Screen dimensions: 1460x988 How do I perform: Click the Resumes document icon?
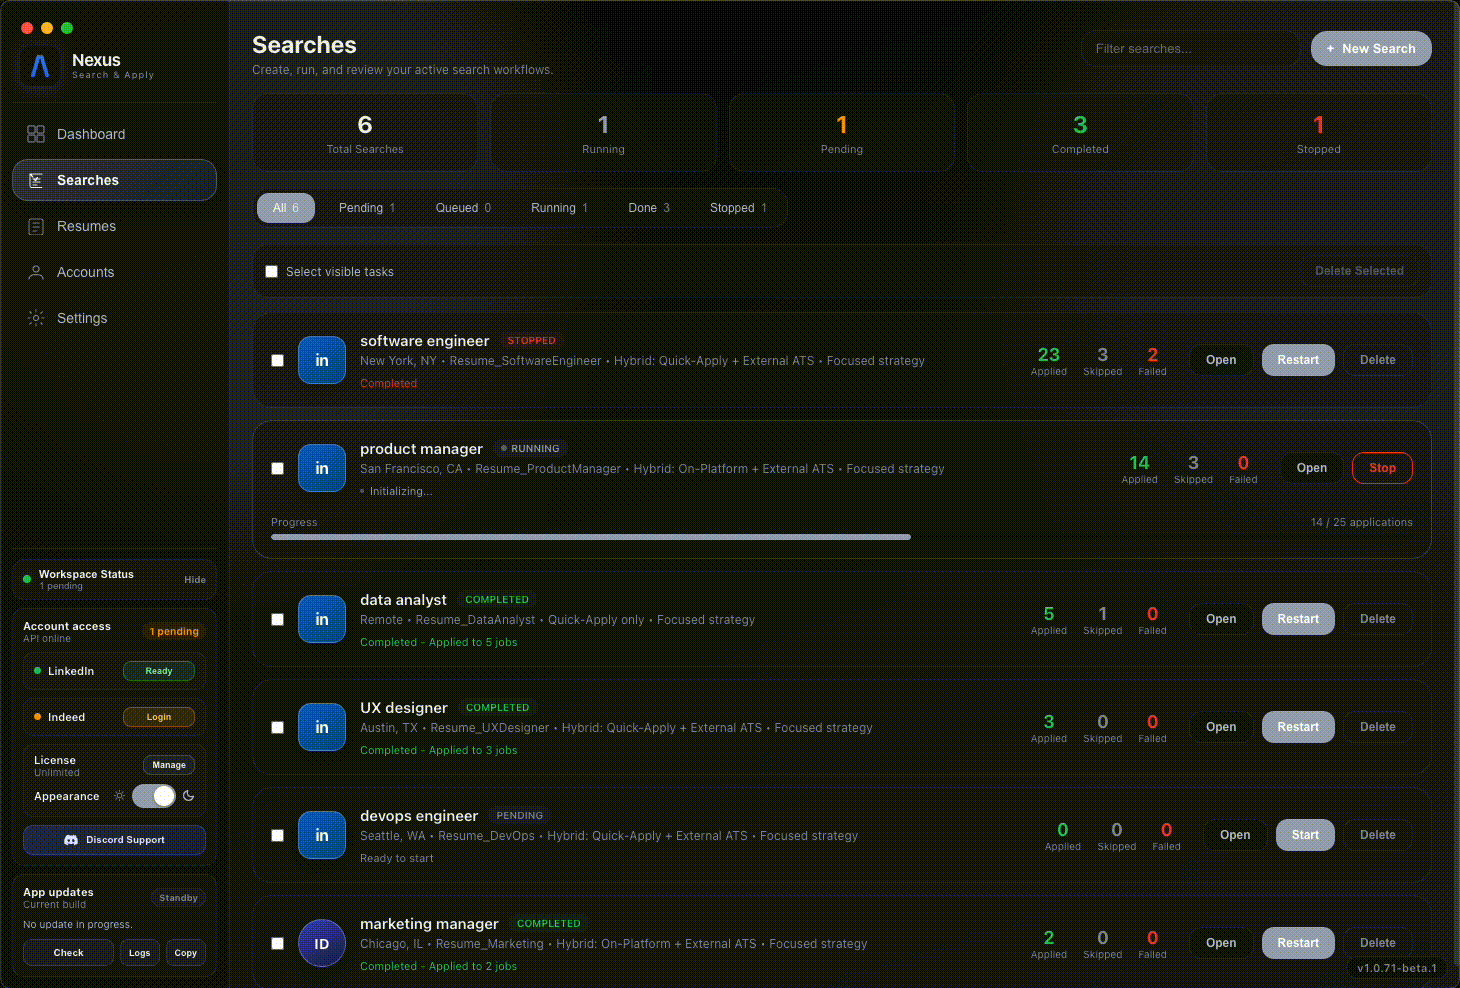(36, 227)
